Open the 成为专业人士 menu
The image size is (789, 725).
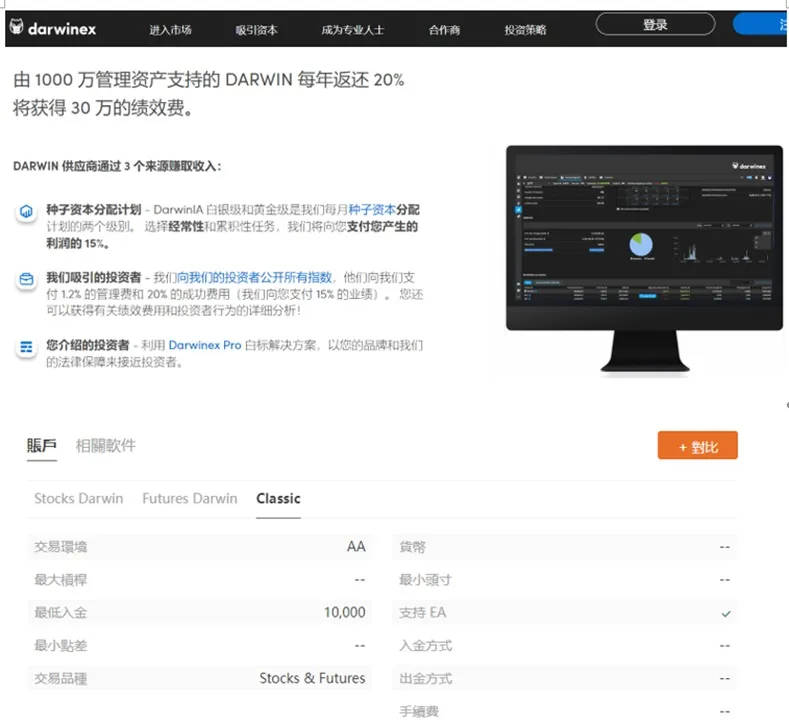(x=353, y=30)
